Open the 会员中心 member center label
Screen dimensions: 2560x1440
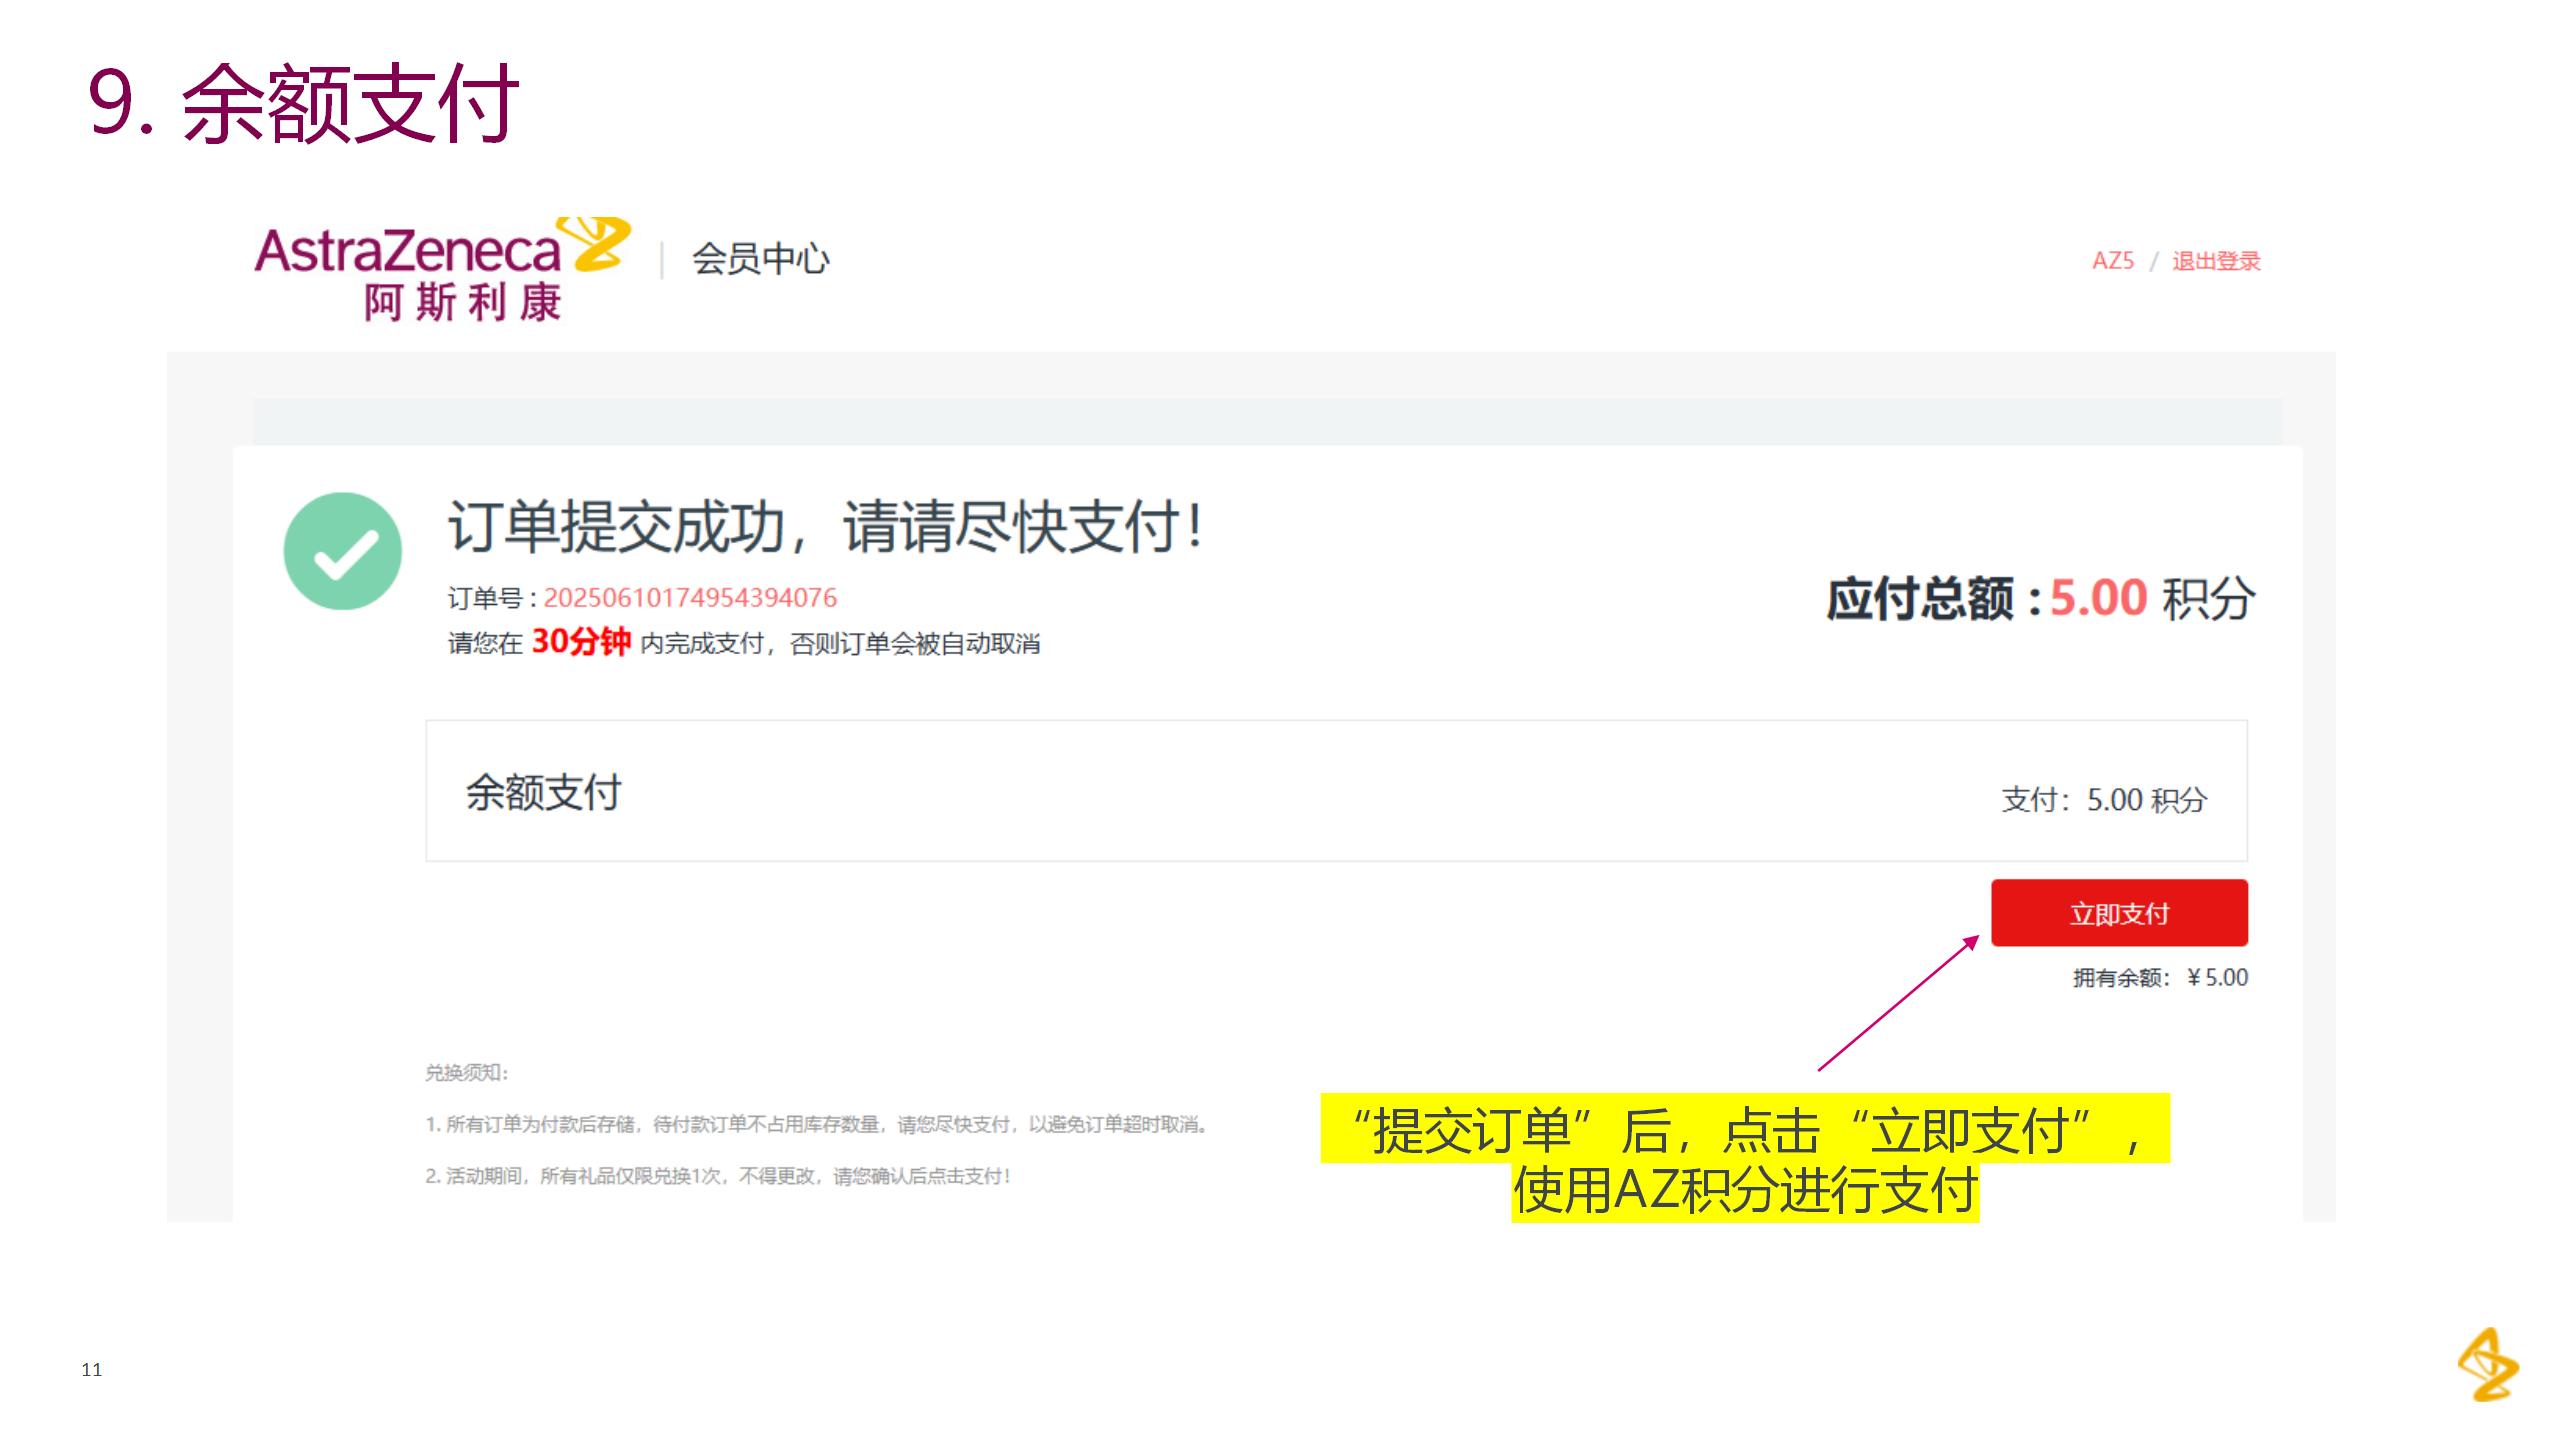coord(760,259)
